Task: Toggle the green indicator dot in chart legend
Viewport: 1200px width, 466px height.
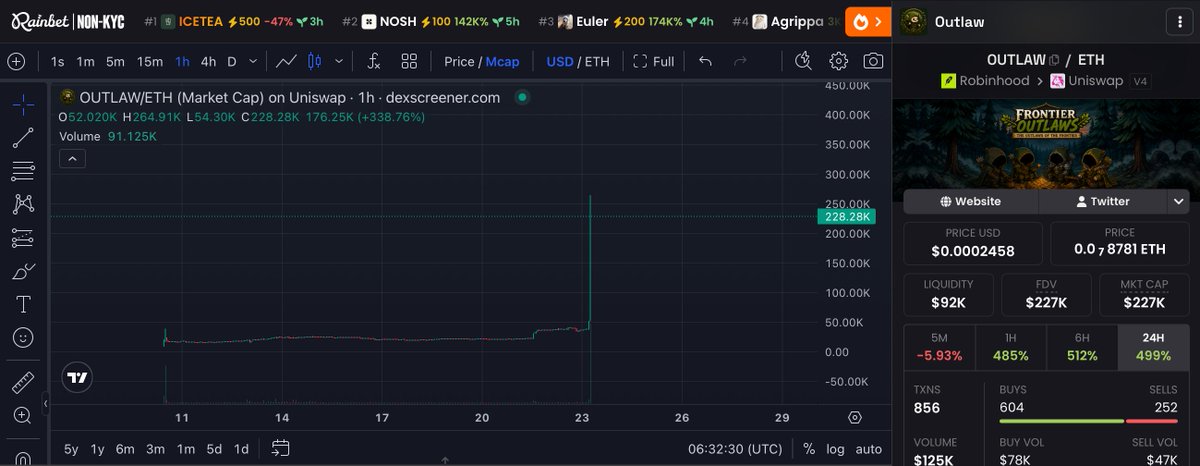Action: [521, 98]
